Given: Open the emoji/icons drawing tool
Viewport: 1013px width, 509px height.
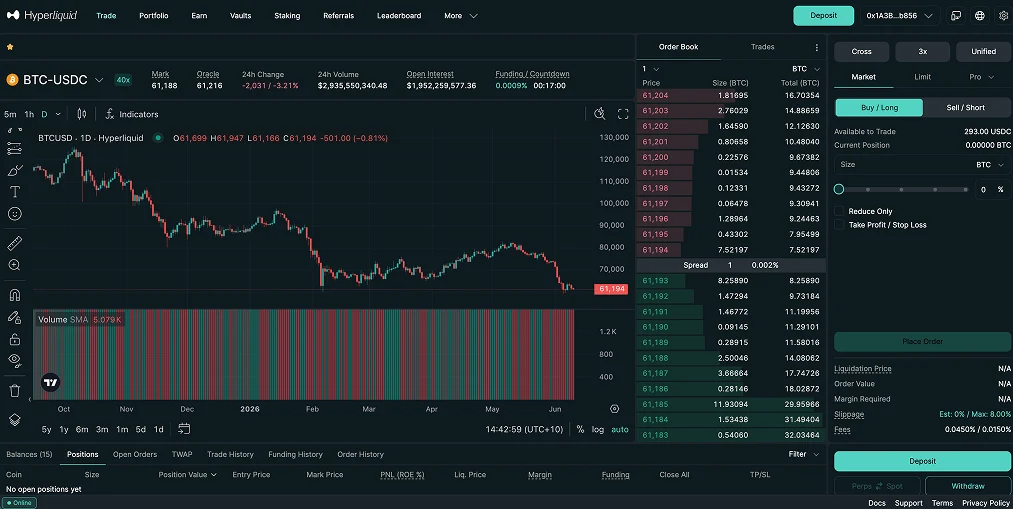Looking at the screenshot, I should click(x=14, y=214).
